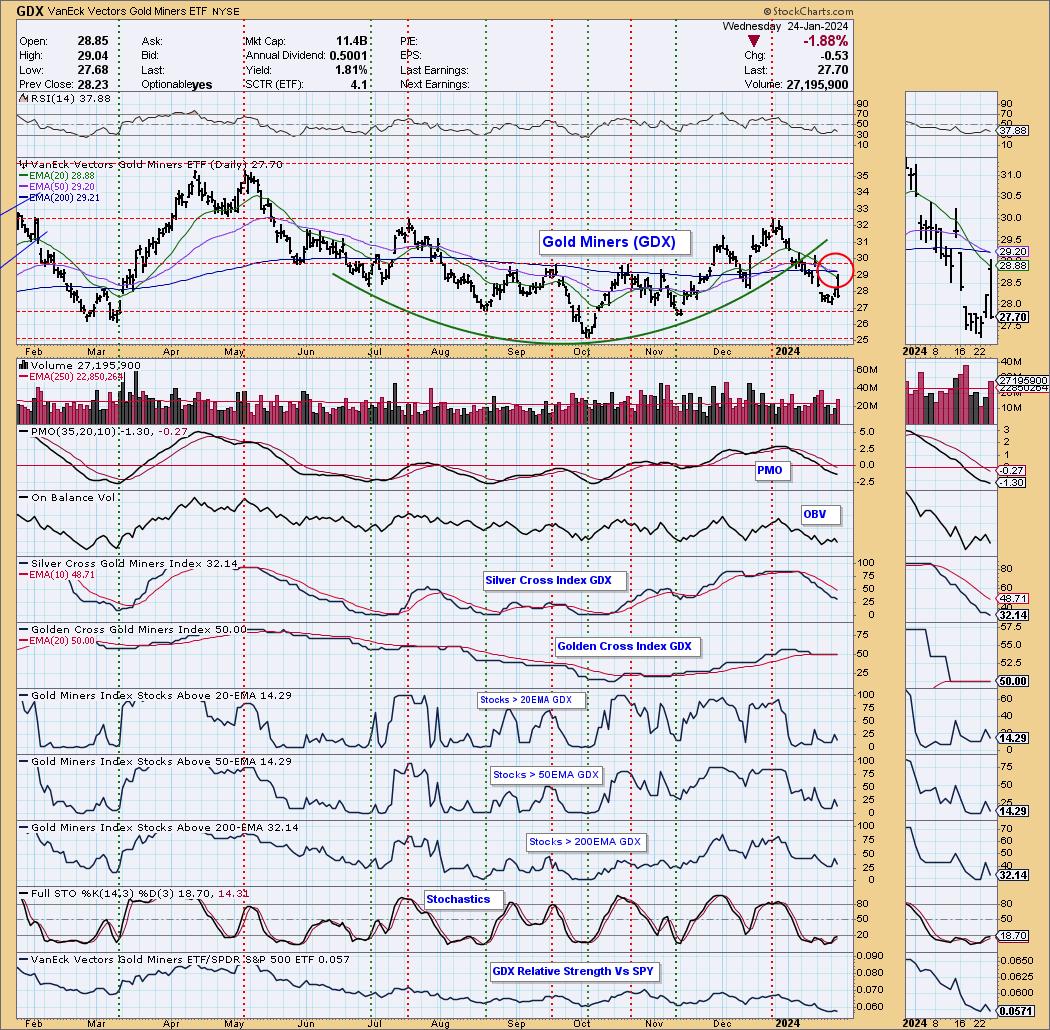Click the StockCharts.com copyright label
Screen dimensions: 1050x1030
tap(808, 11)
